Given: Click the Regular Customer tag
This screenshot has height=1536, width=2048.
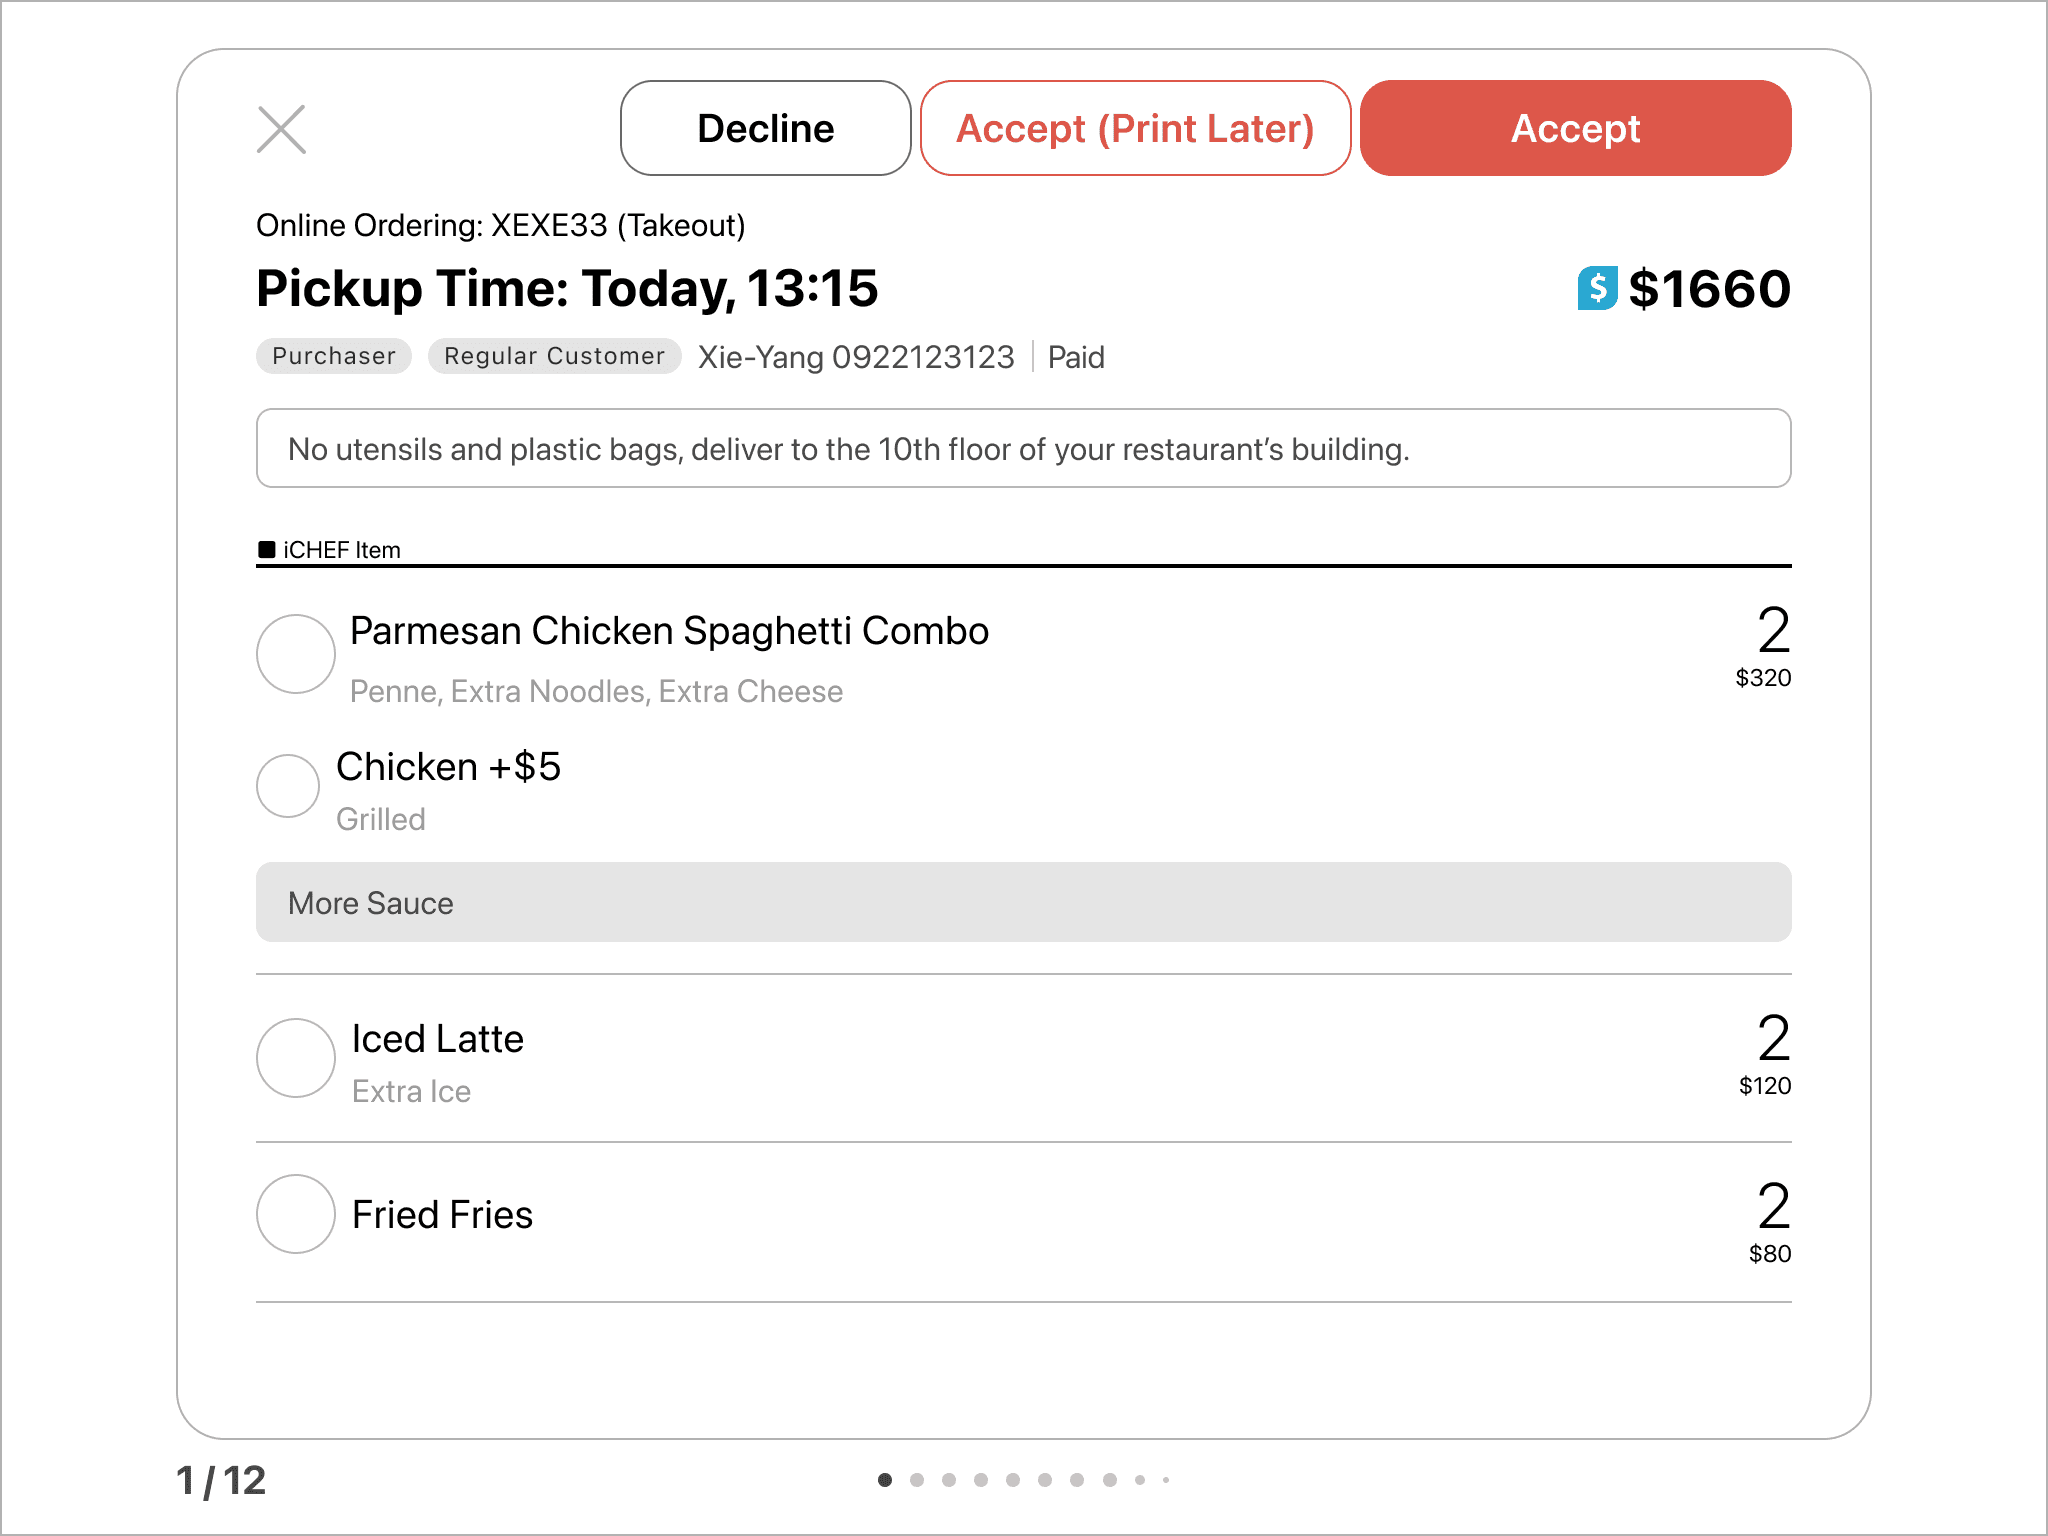Looking at the screenshot, I should (x=554, y=356).
